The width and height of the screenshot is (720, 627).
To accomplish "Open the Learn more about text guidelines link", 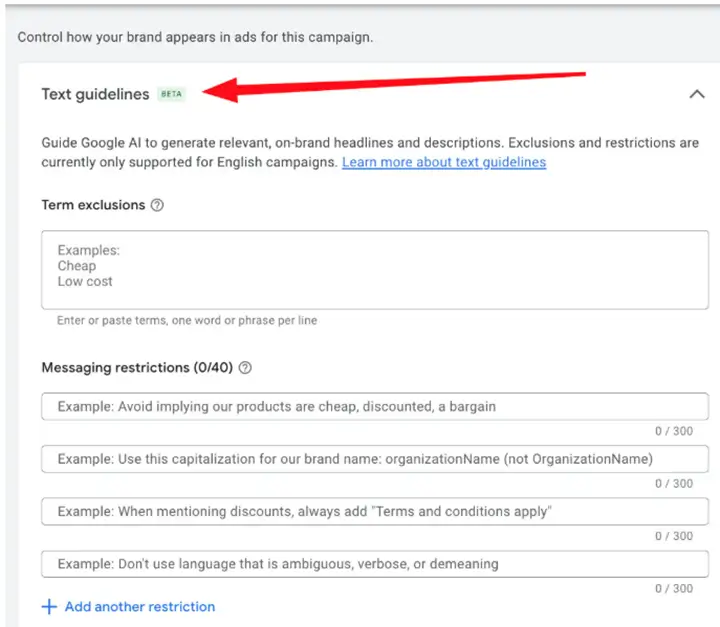I will point(443,162).
